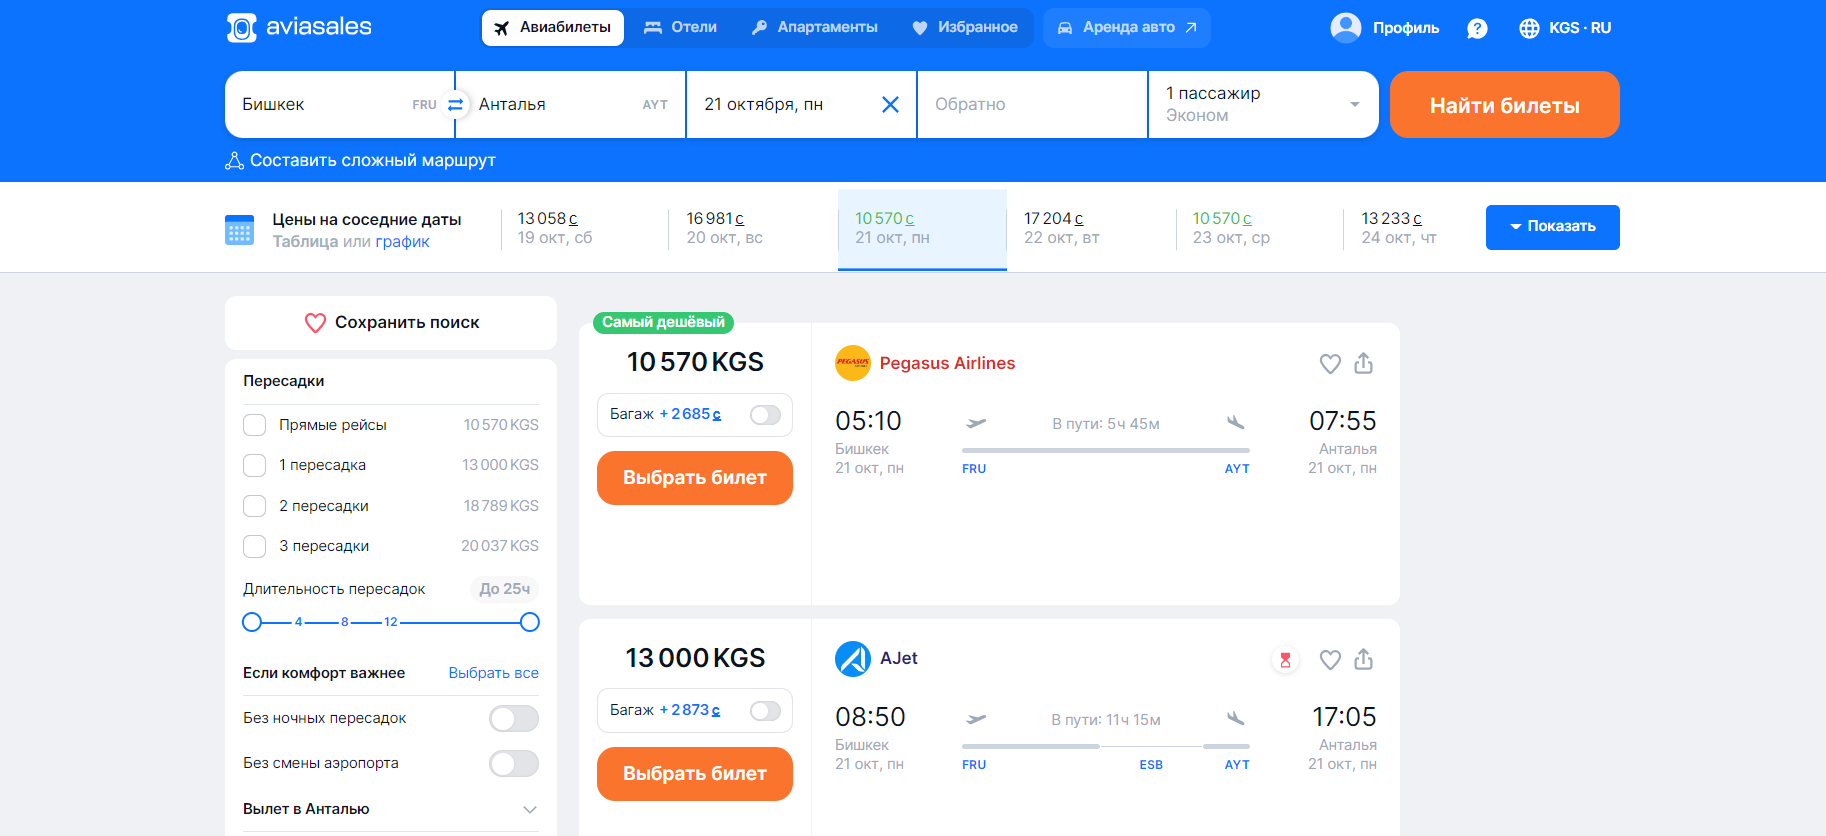The image size is (1826, 836).
Task: Click the Профиль label
Action: pos(1406,28)
